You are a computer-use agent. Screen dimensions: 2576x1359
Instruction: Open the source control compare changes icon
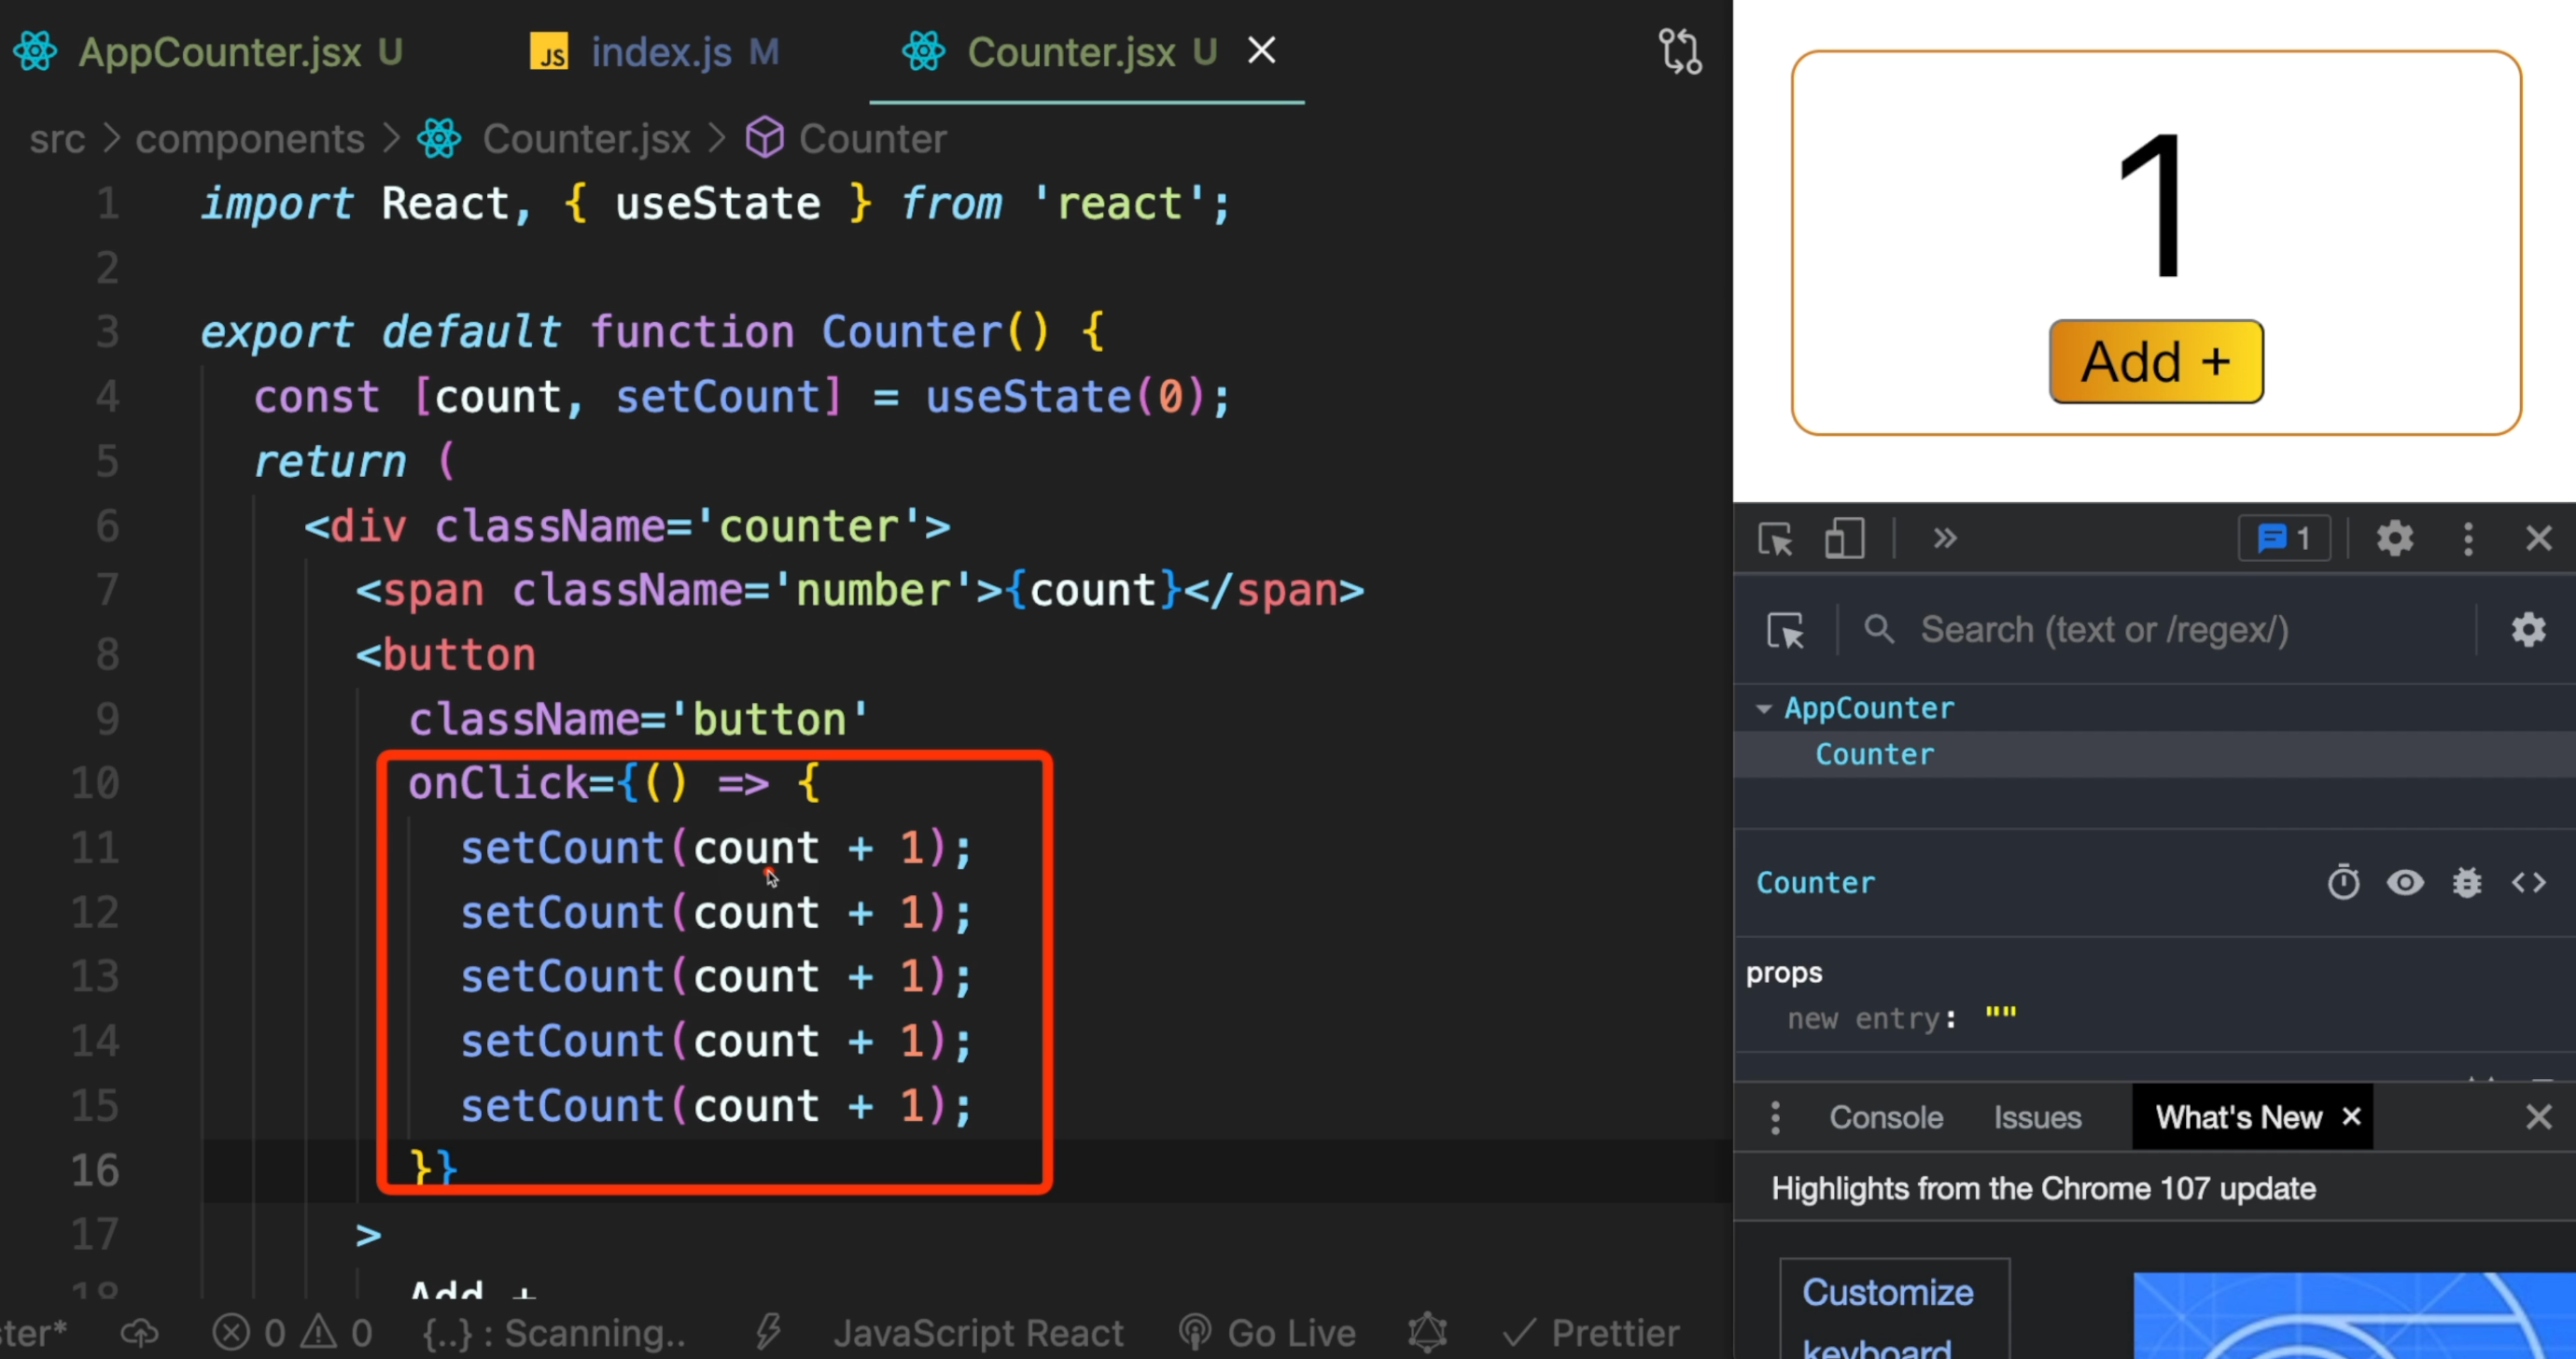click(1680, 51)
